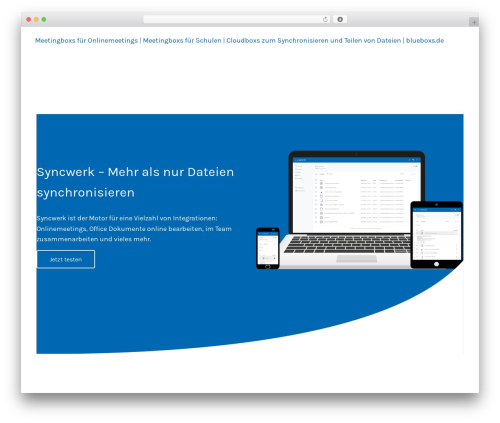Click the laptop device mockup image
The image size is (500, 423).
coord(352,209)
